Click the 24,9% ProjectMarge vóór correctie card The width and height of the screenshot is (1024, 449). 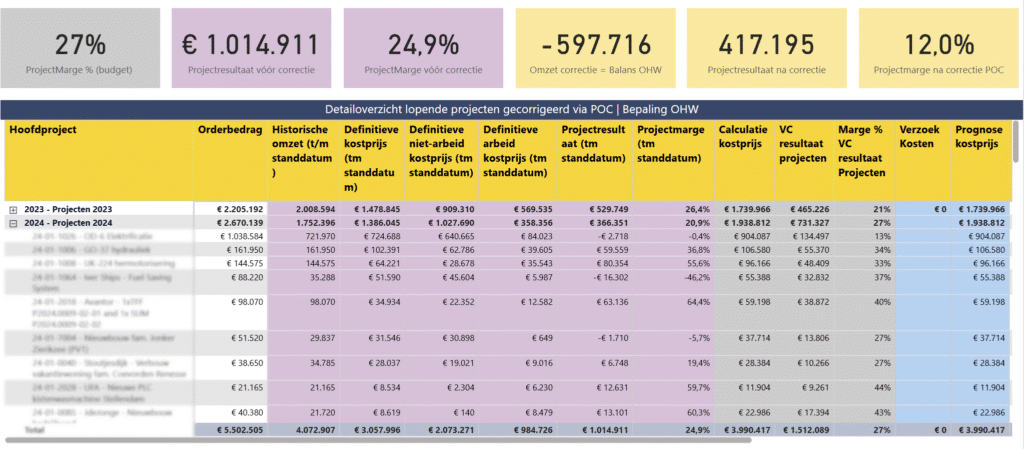click(x=423, y=48)
